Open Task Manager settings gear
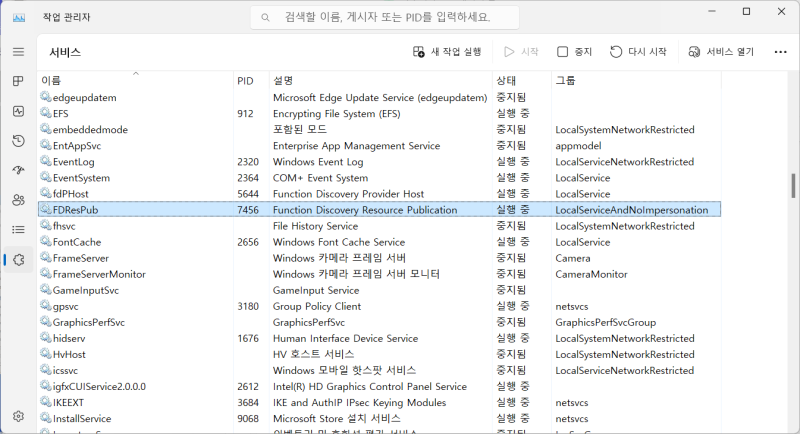Viewport: 800px width, 434px height. click(18, 416)
